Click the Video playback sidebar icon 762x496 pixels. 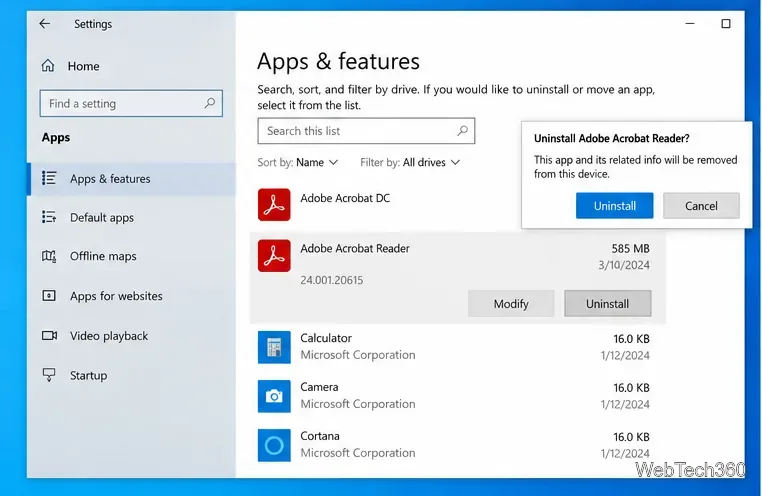(x=49, y=335)
